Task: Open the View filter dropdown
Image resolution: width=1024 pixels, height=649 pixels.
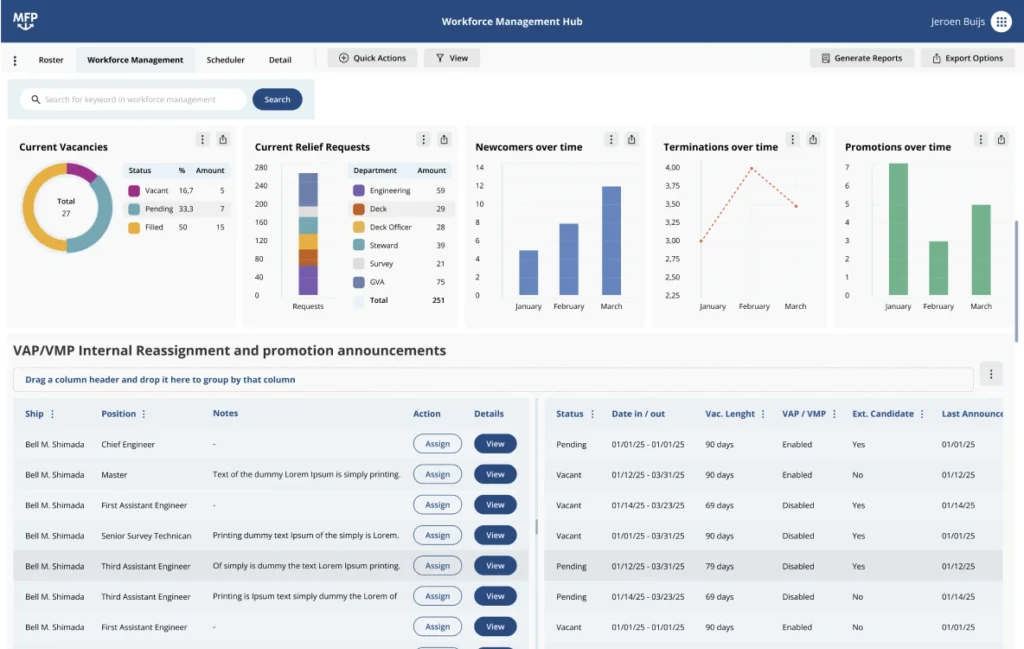Action: (x=451, y=58)
